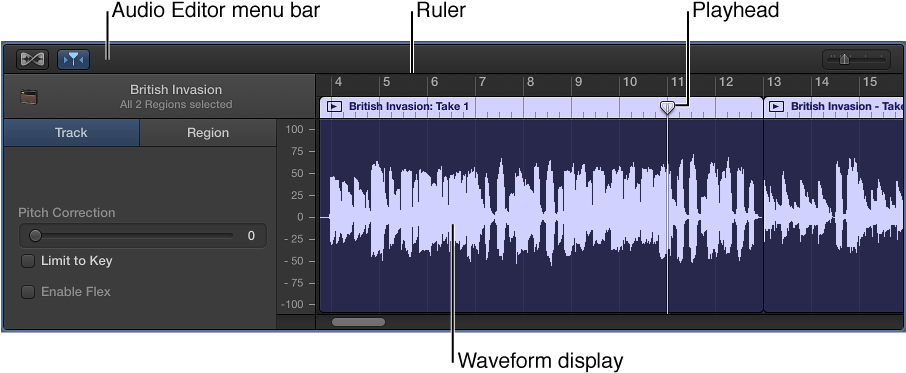This screenshot has height=373, width=906.
Task: Click bar 6 on the ruler
Action: 434,82
